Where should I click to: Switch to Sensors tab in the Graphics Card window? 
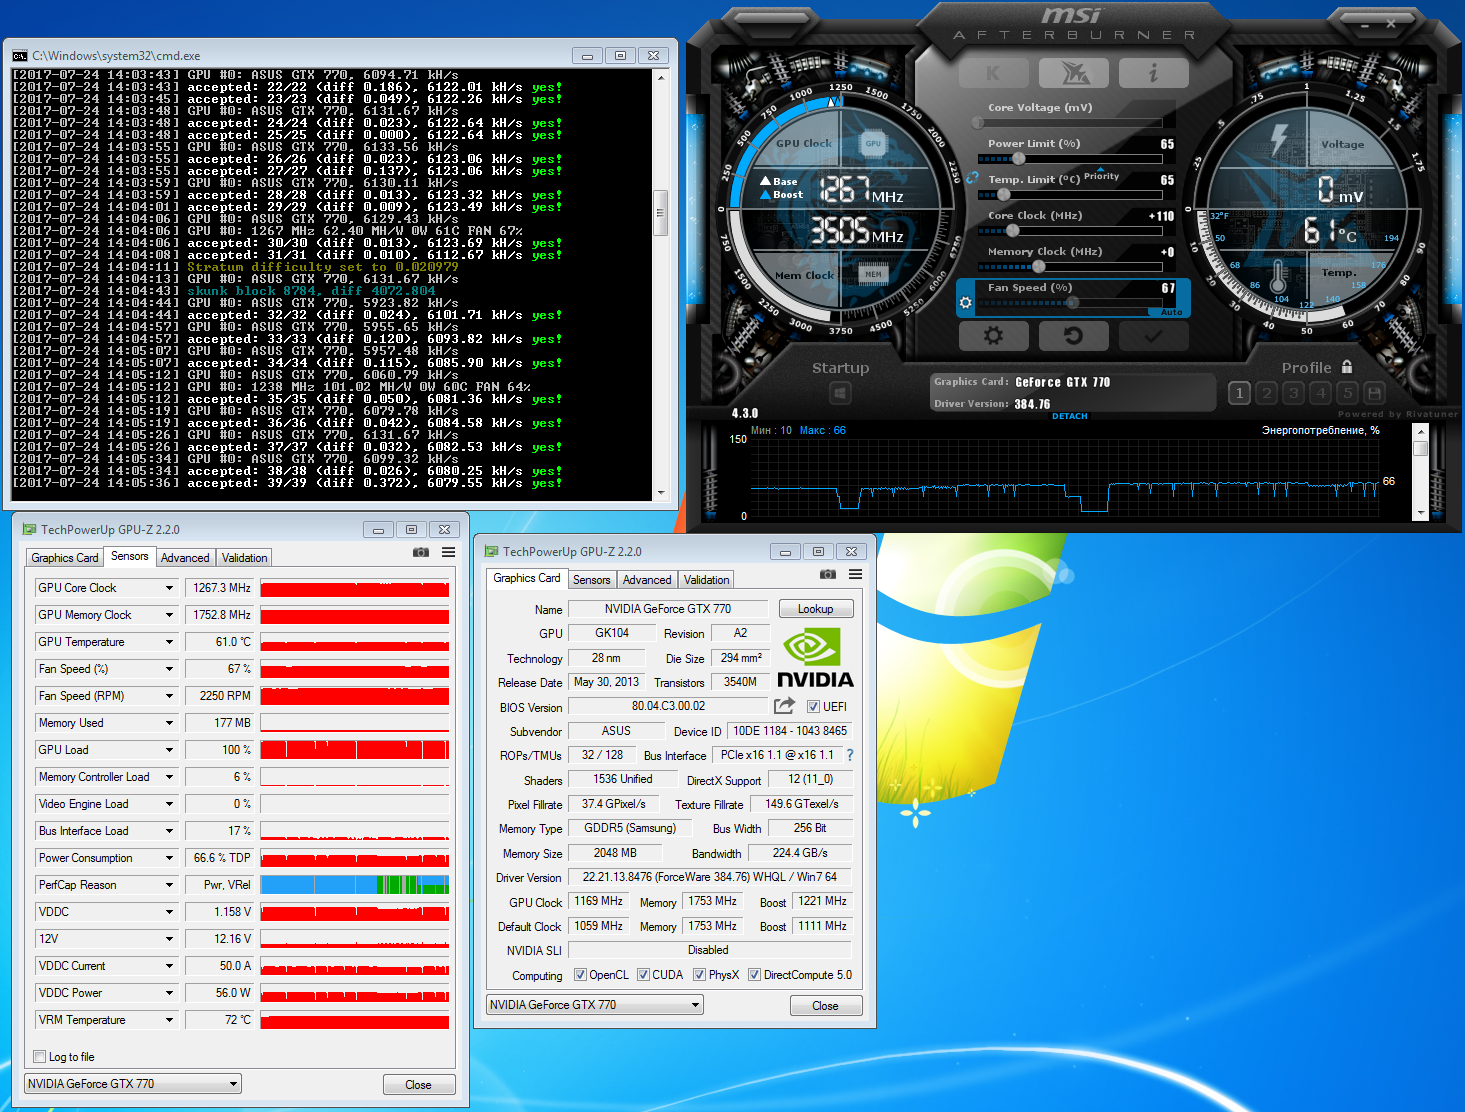(591, 580)
